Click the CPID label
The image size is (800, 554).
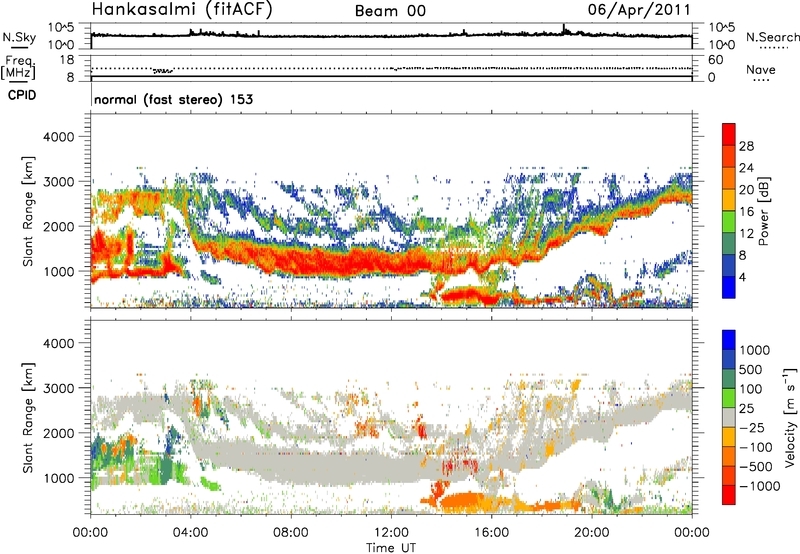22,95
